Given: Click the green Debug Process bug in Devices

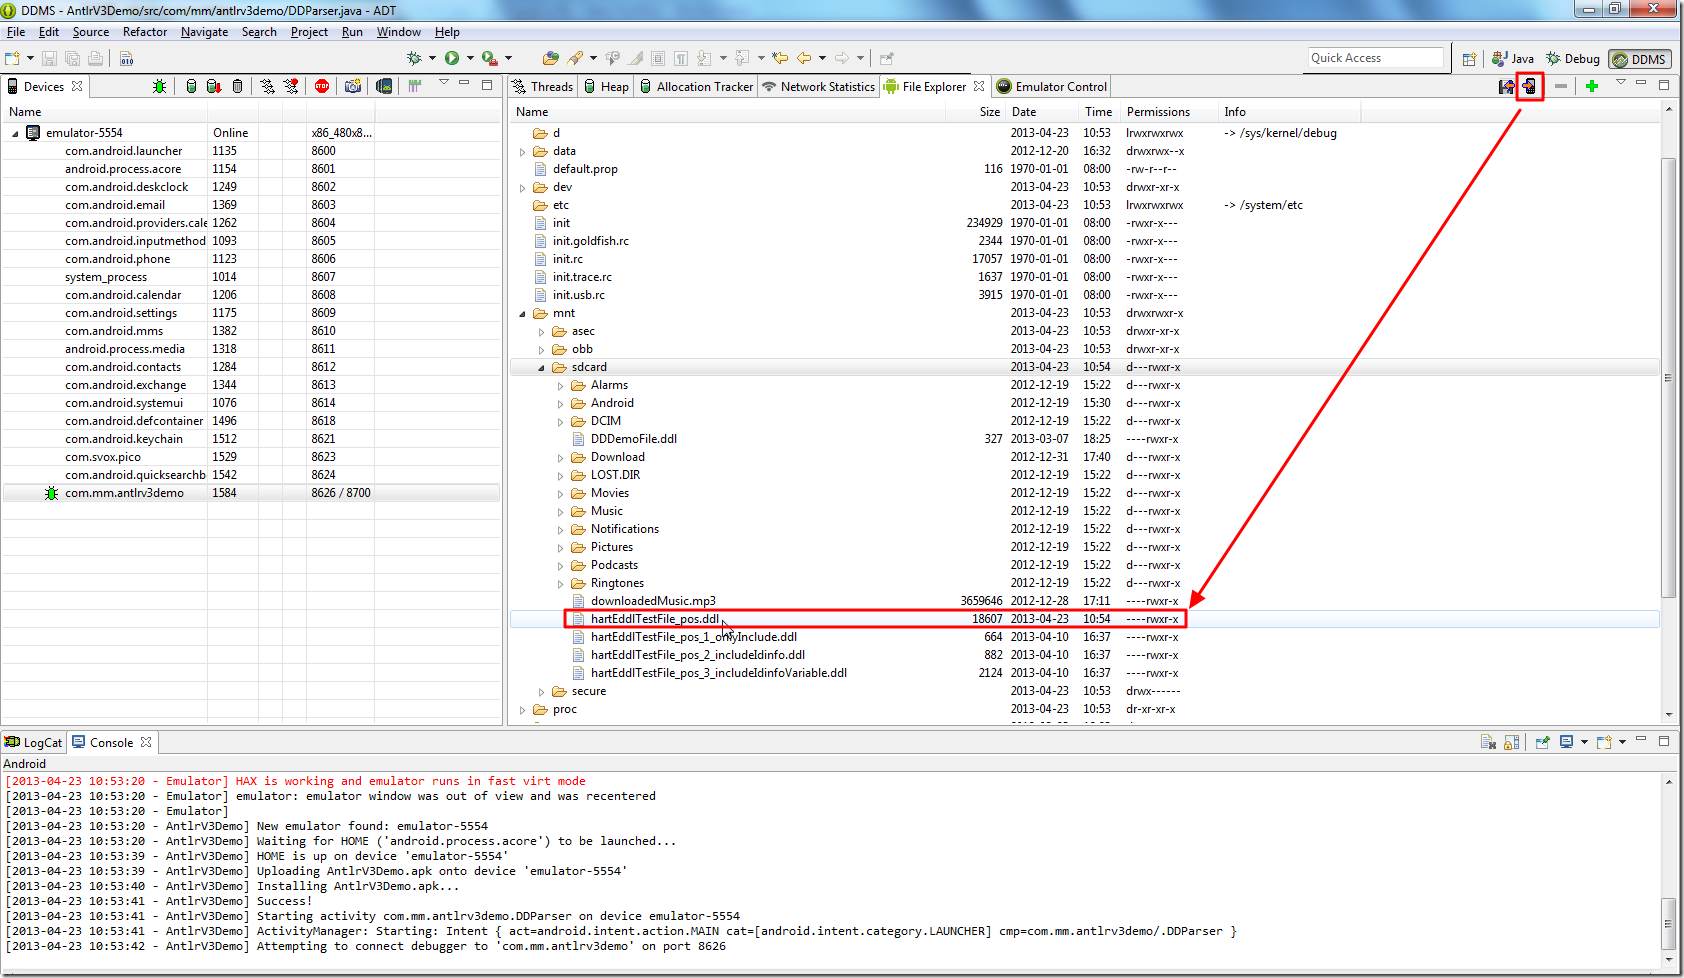Looking at the screenshot, I should point(160,87).
